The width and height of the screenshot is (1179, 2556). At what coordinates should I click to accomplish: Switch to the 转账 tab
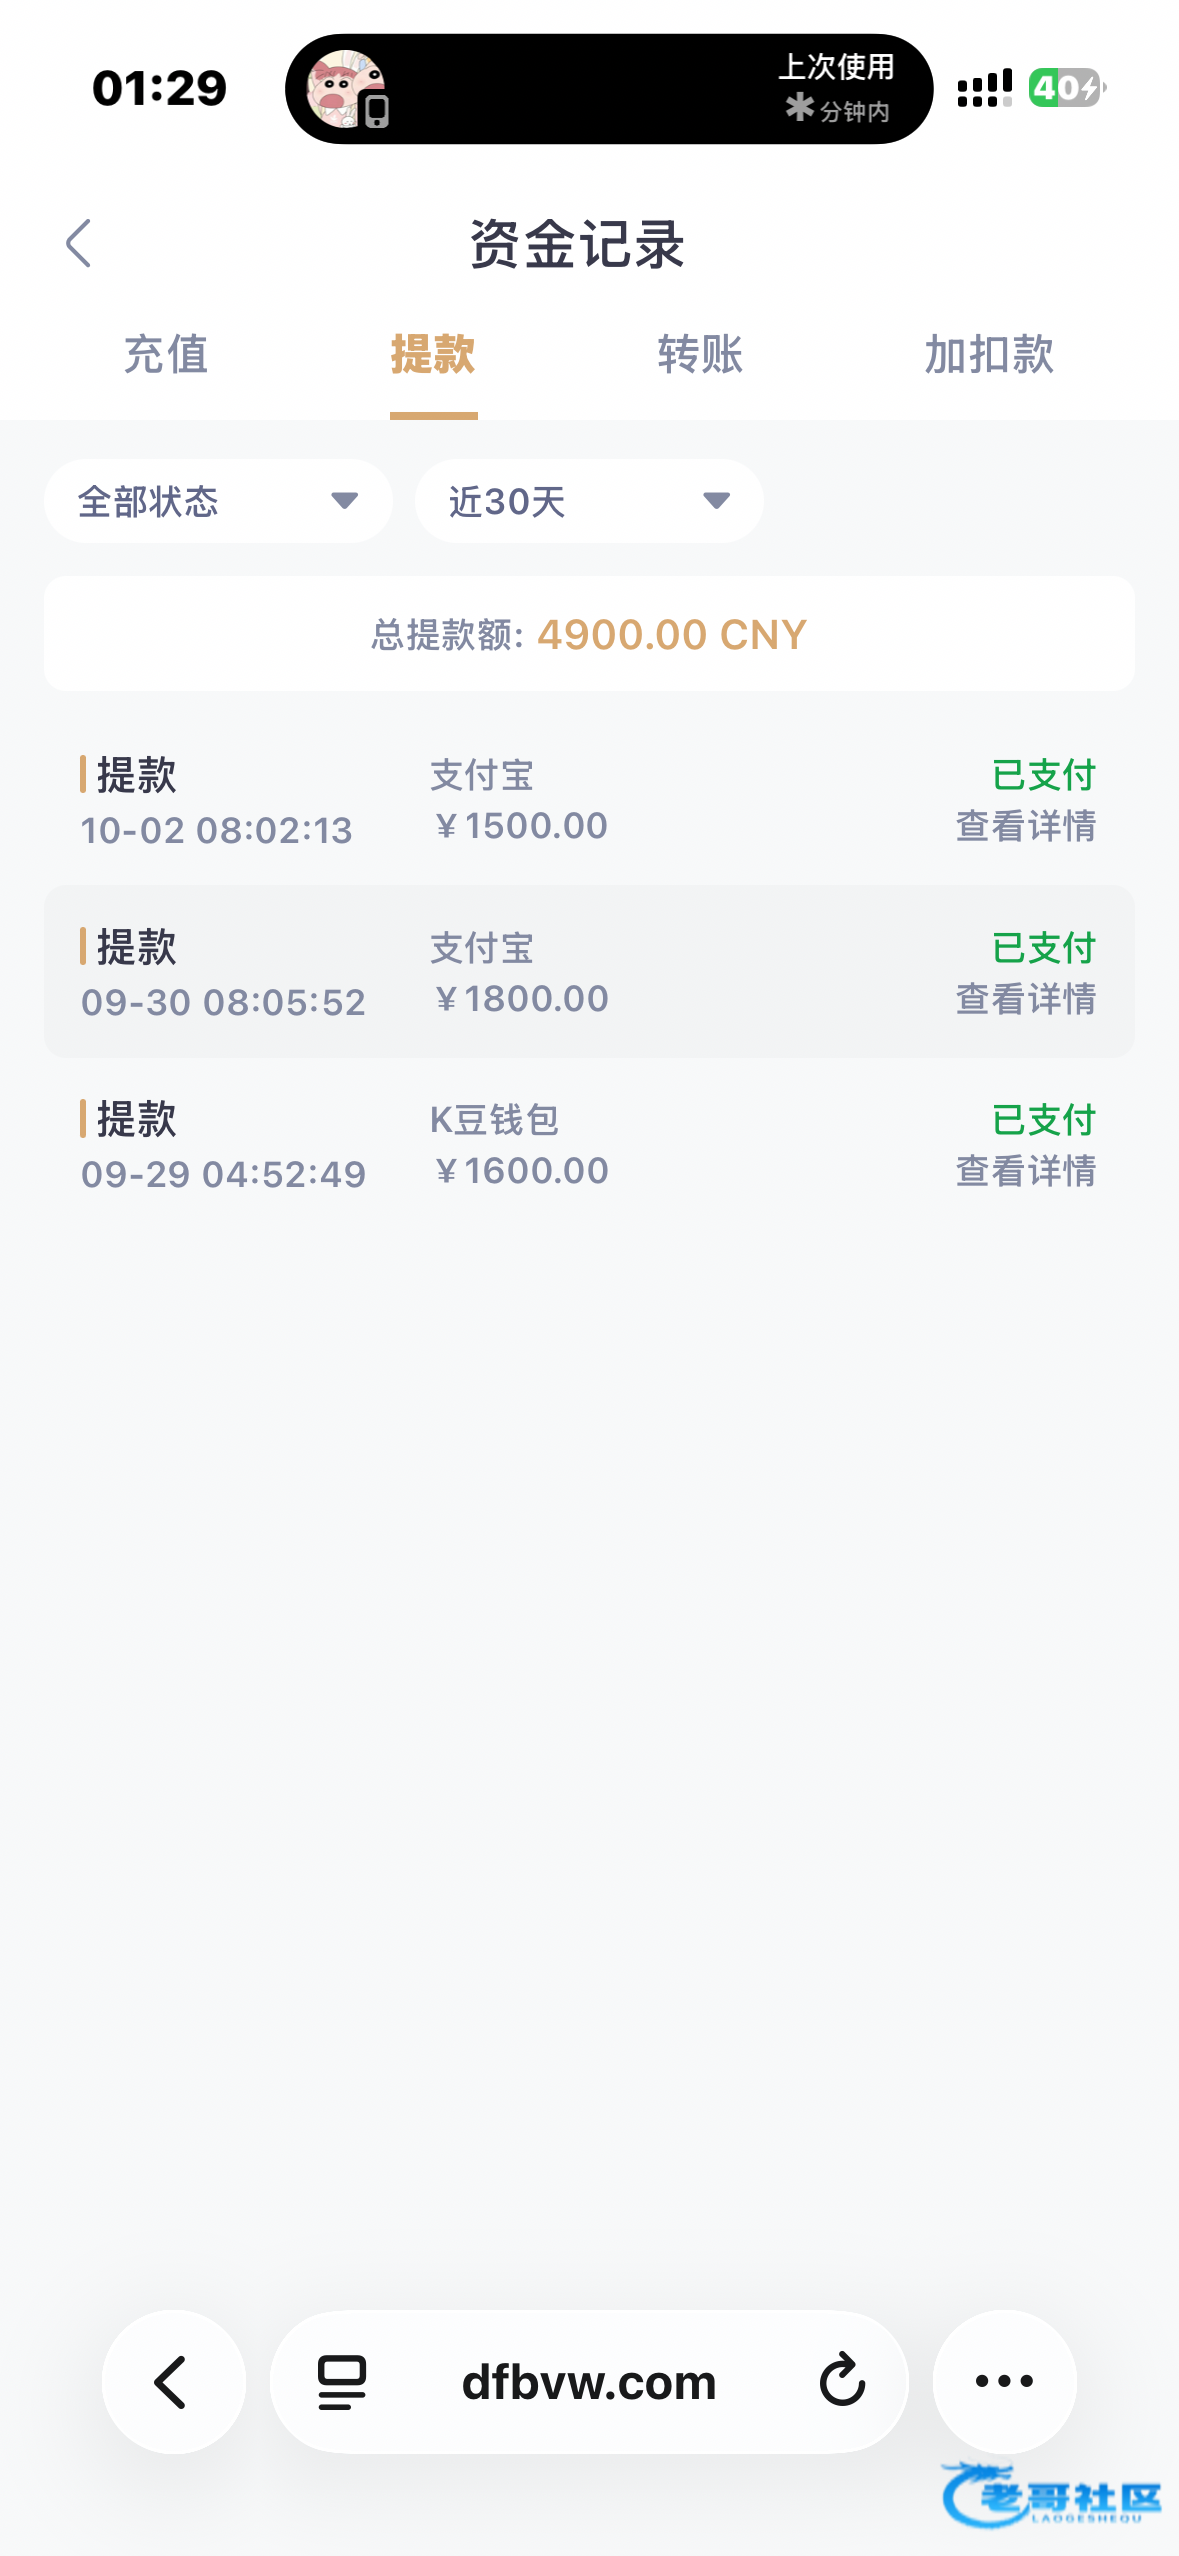pos(700,355)
